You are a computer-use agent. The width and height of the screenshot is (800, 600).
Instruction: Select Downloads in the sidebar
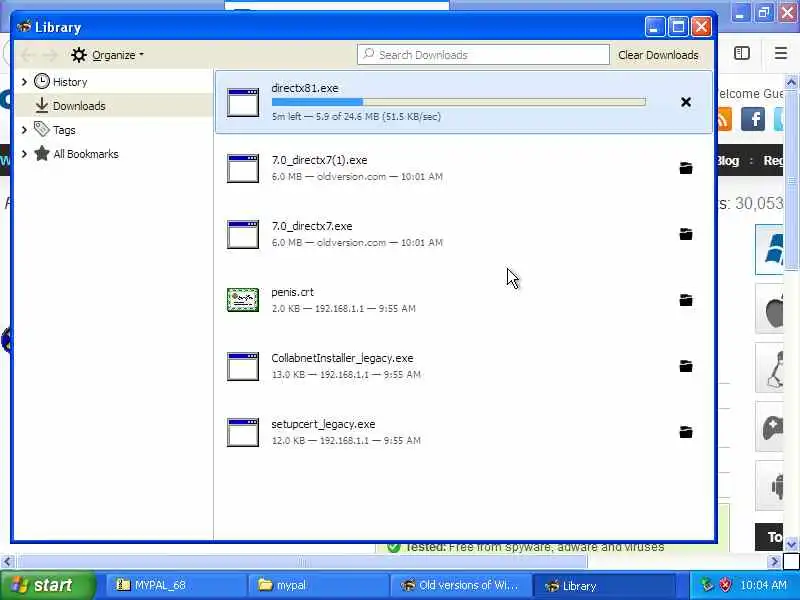[x=113, y=106]
